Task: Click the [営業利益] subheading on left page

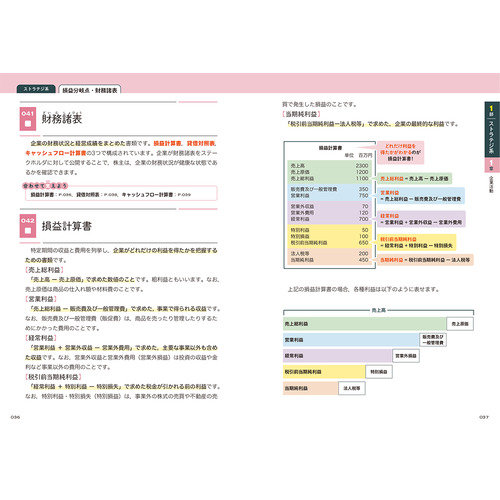Action: click(x=41, y=299)
